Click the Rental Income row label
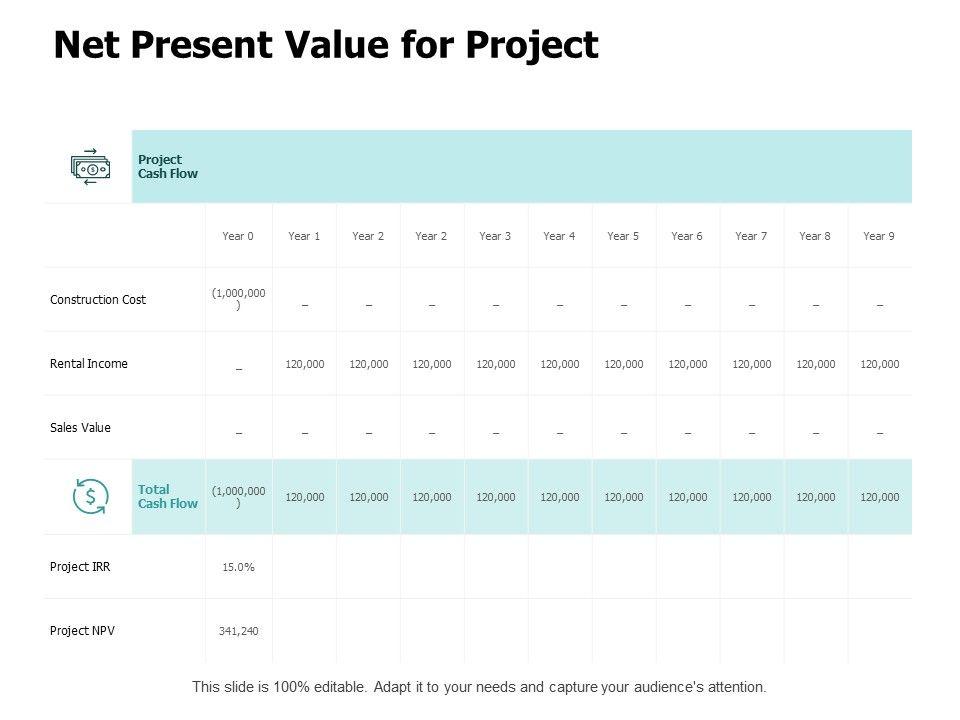 89,364
